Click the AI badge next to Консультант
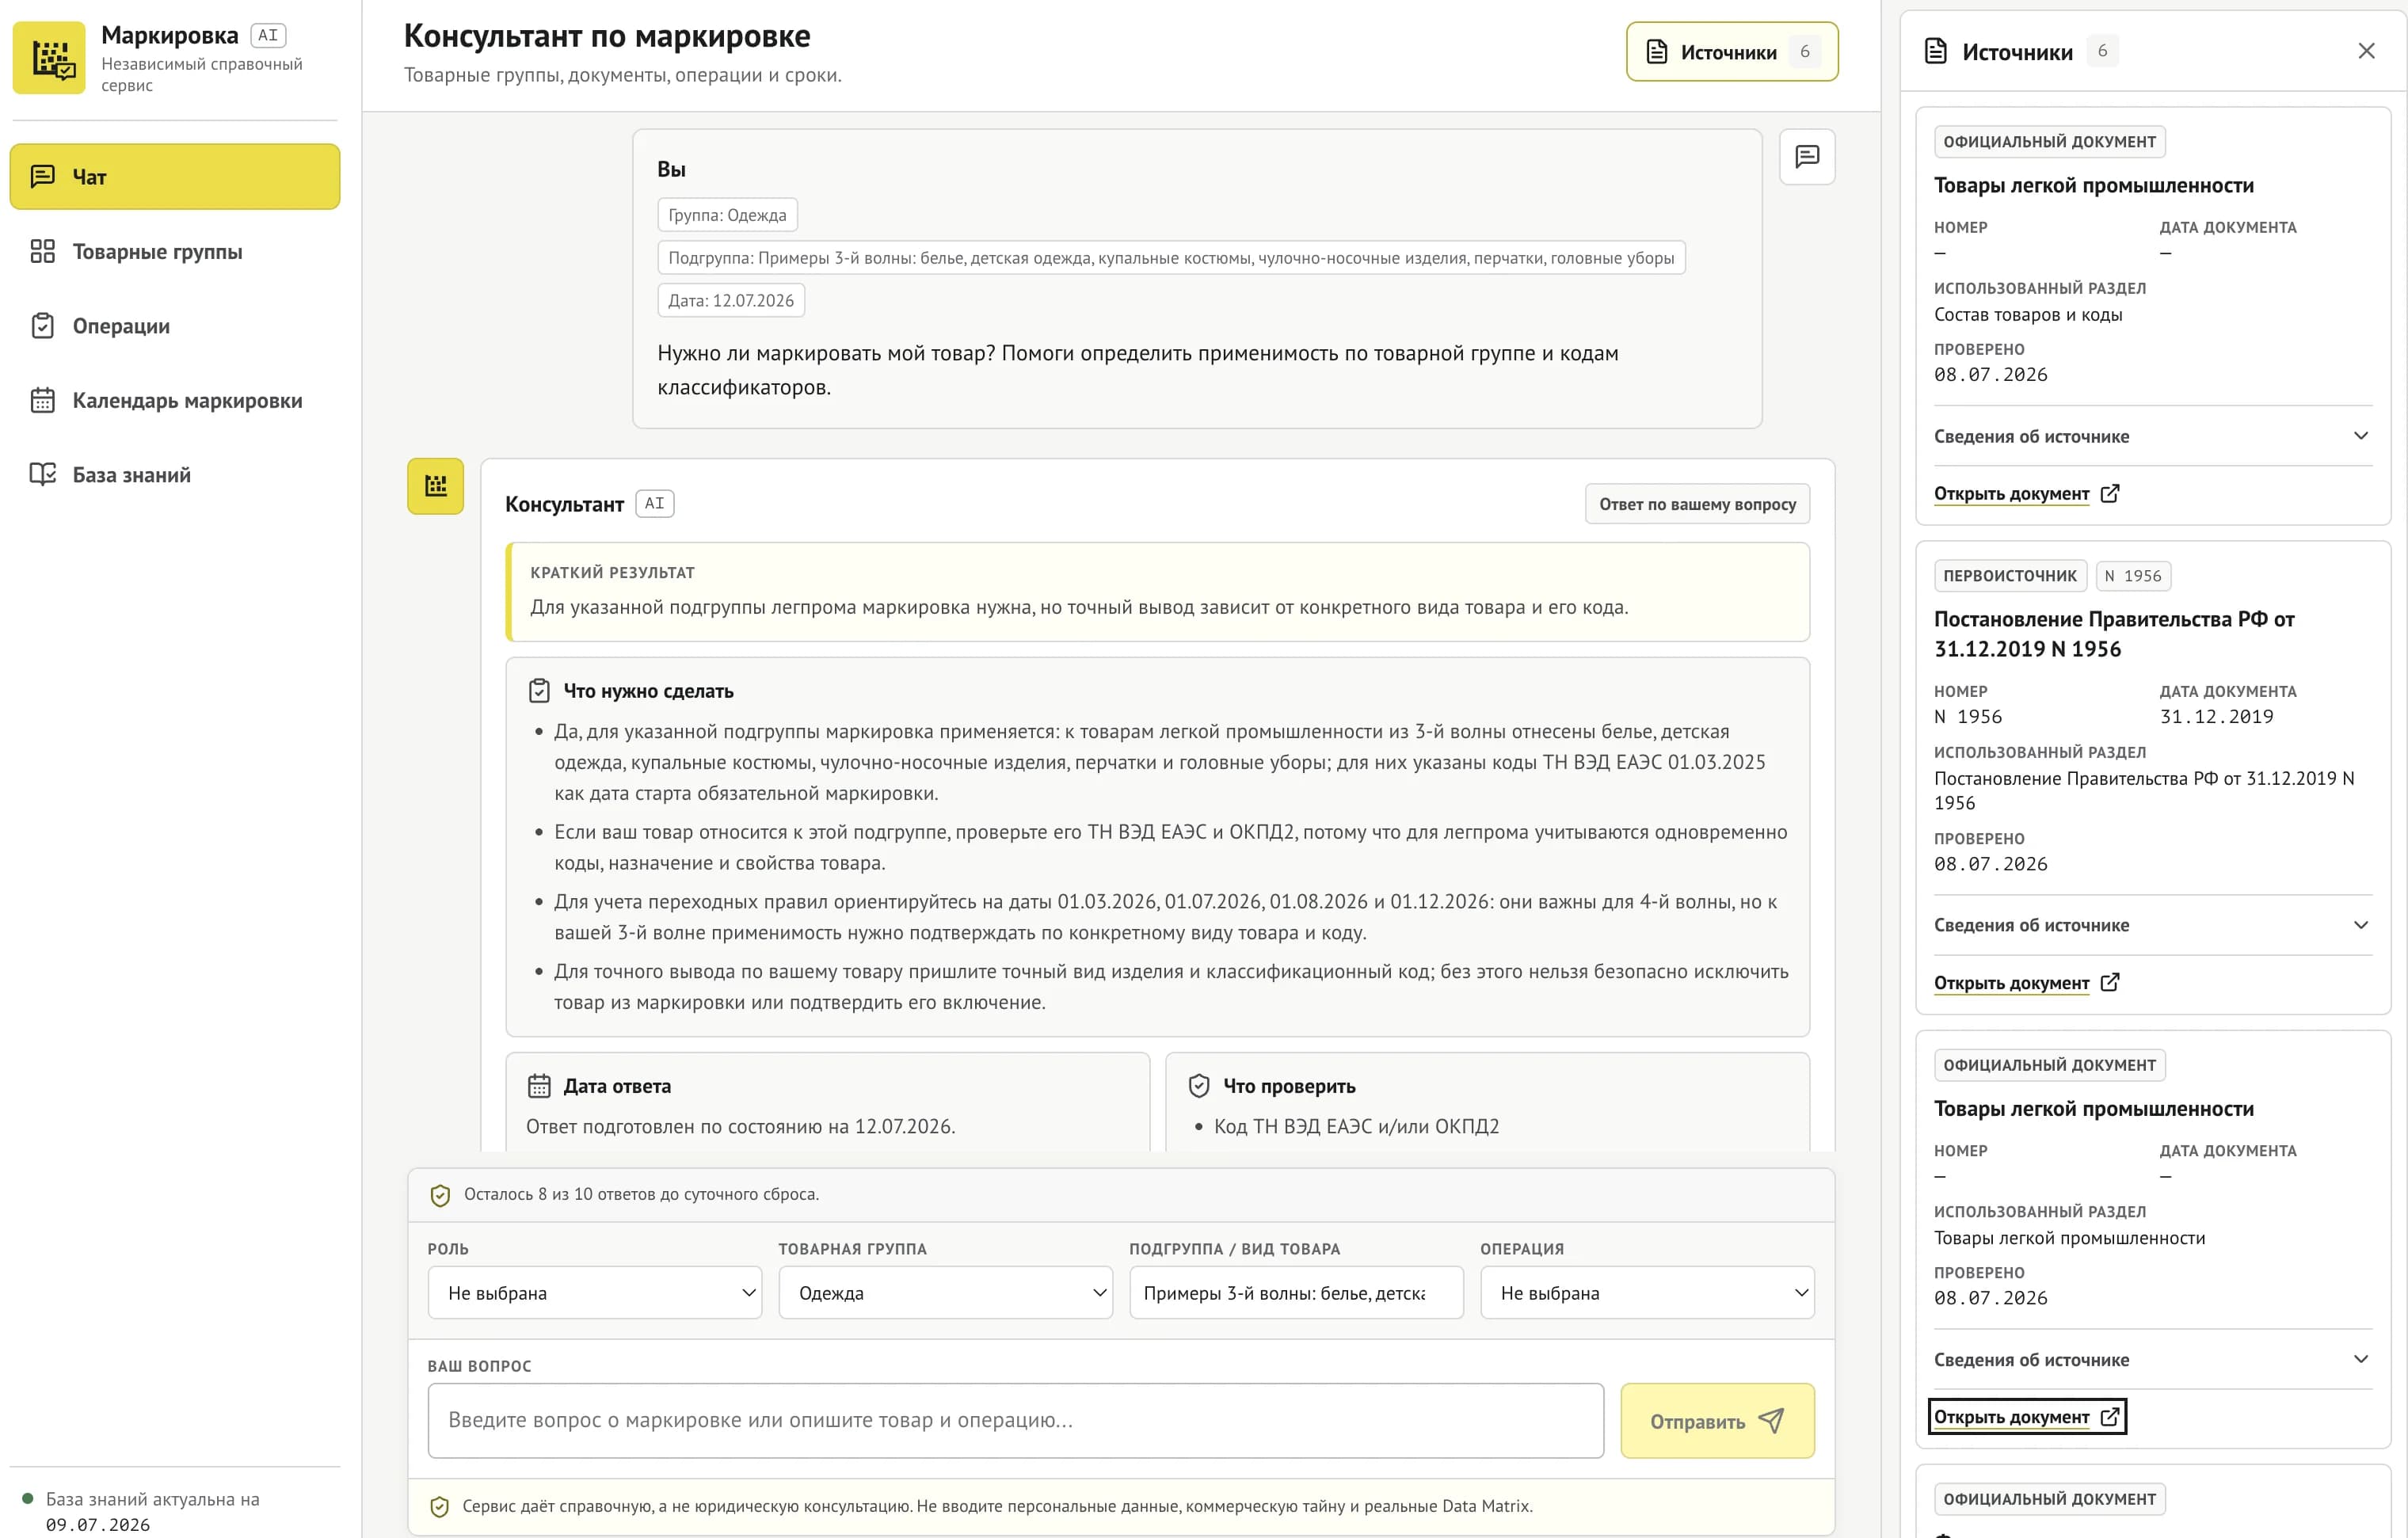 pos(655,504)
